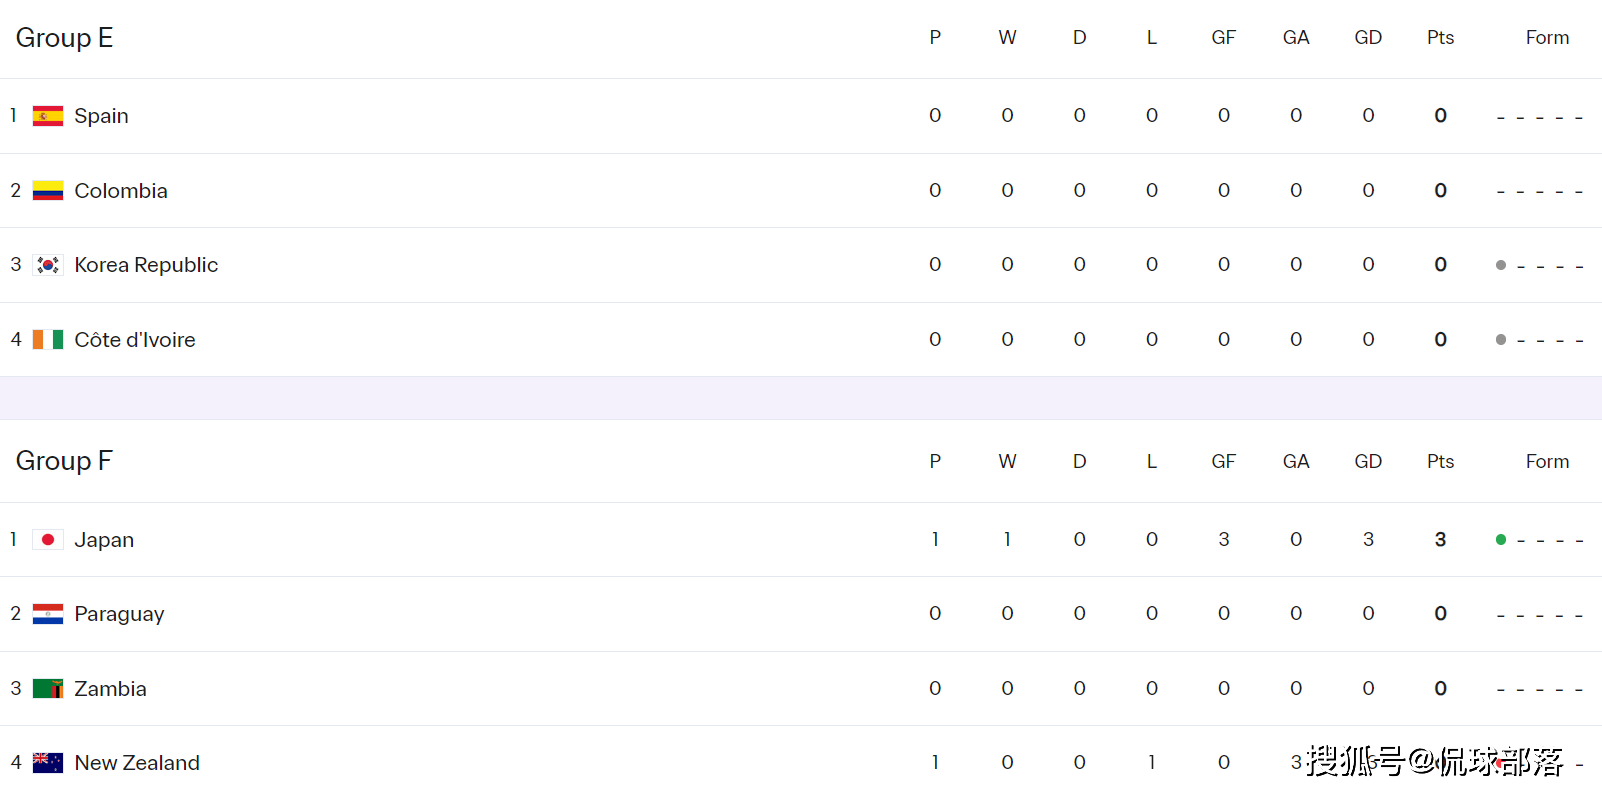Click the Zambia flag icon
Viewport: 1602px width, 795px height.
point(48,689)
